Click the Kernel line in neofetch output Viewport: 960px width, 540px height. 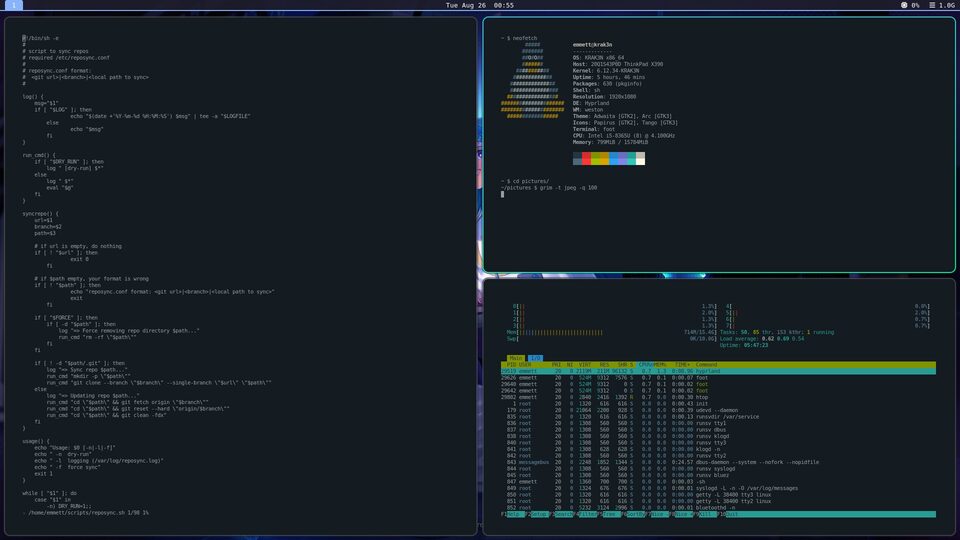[606, 70]
